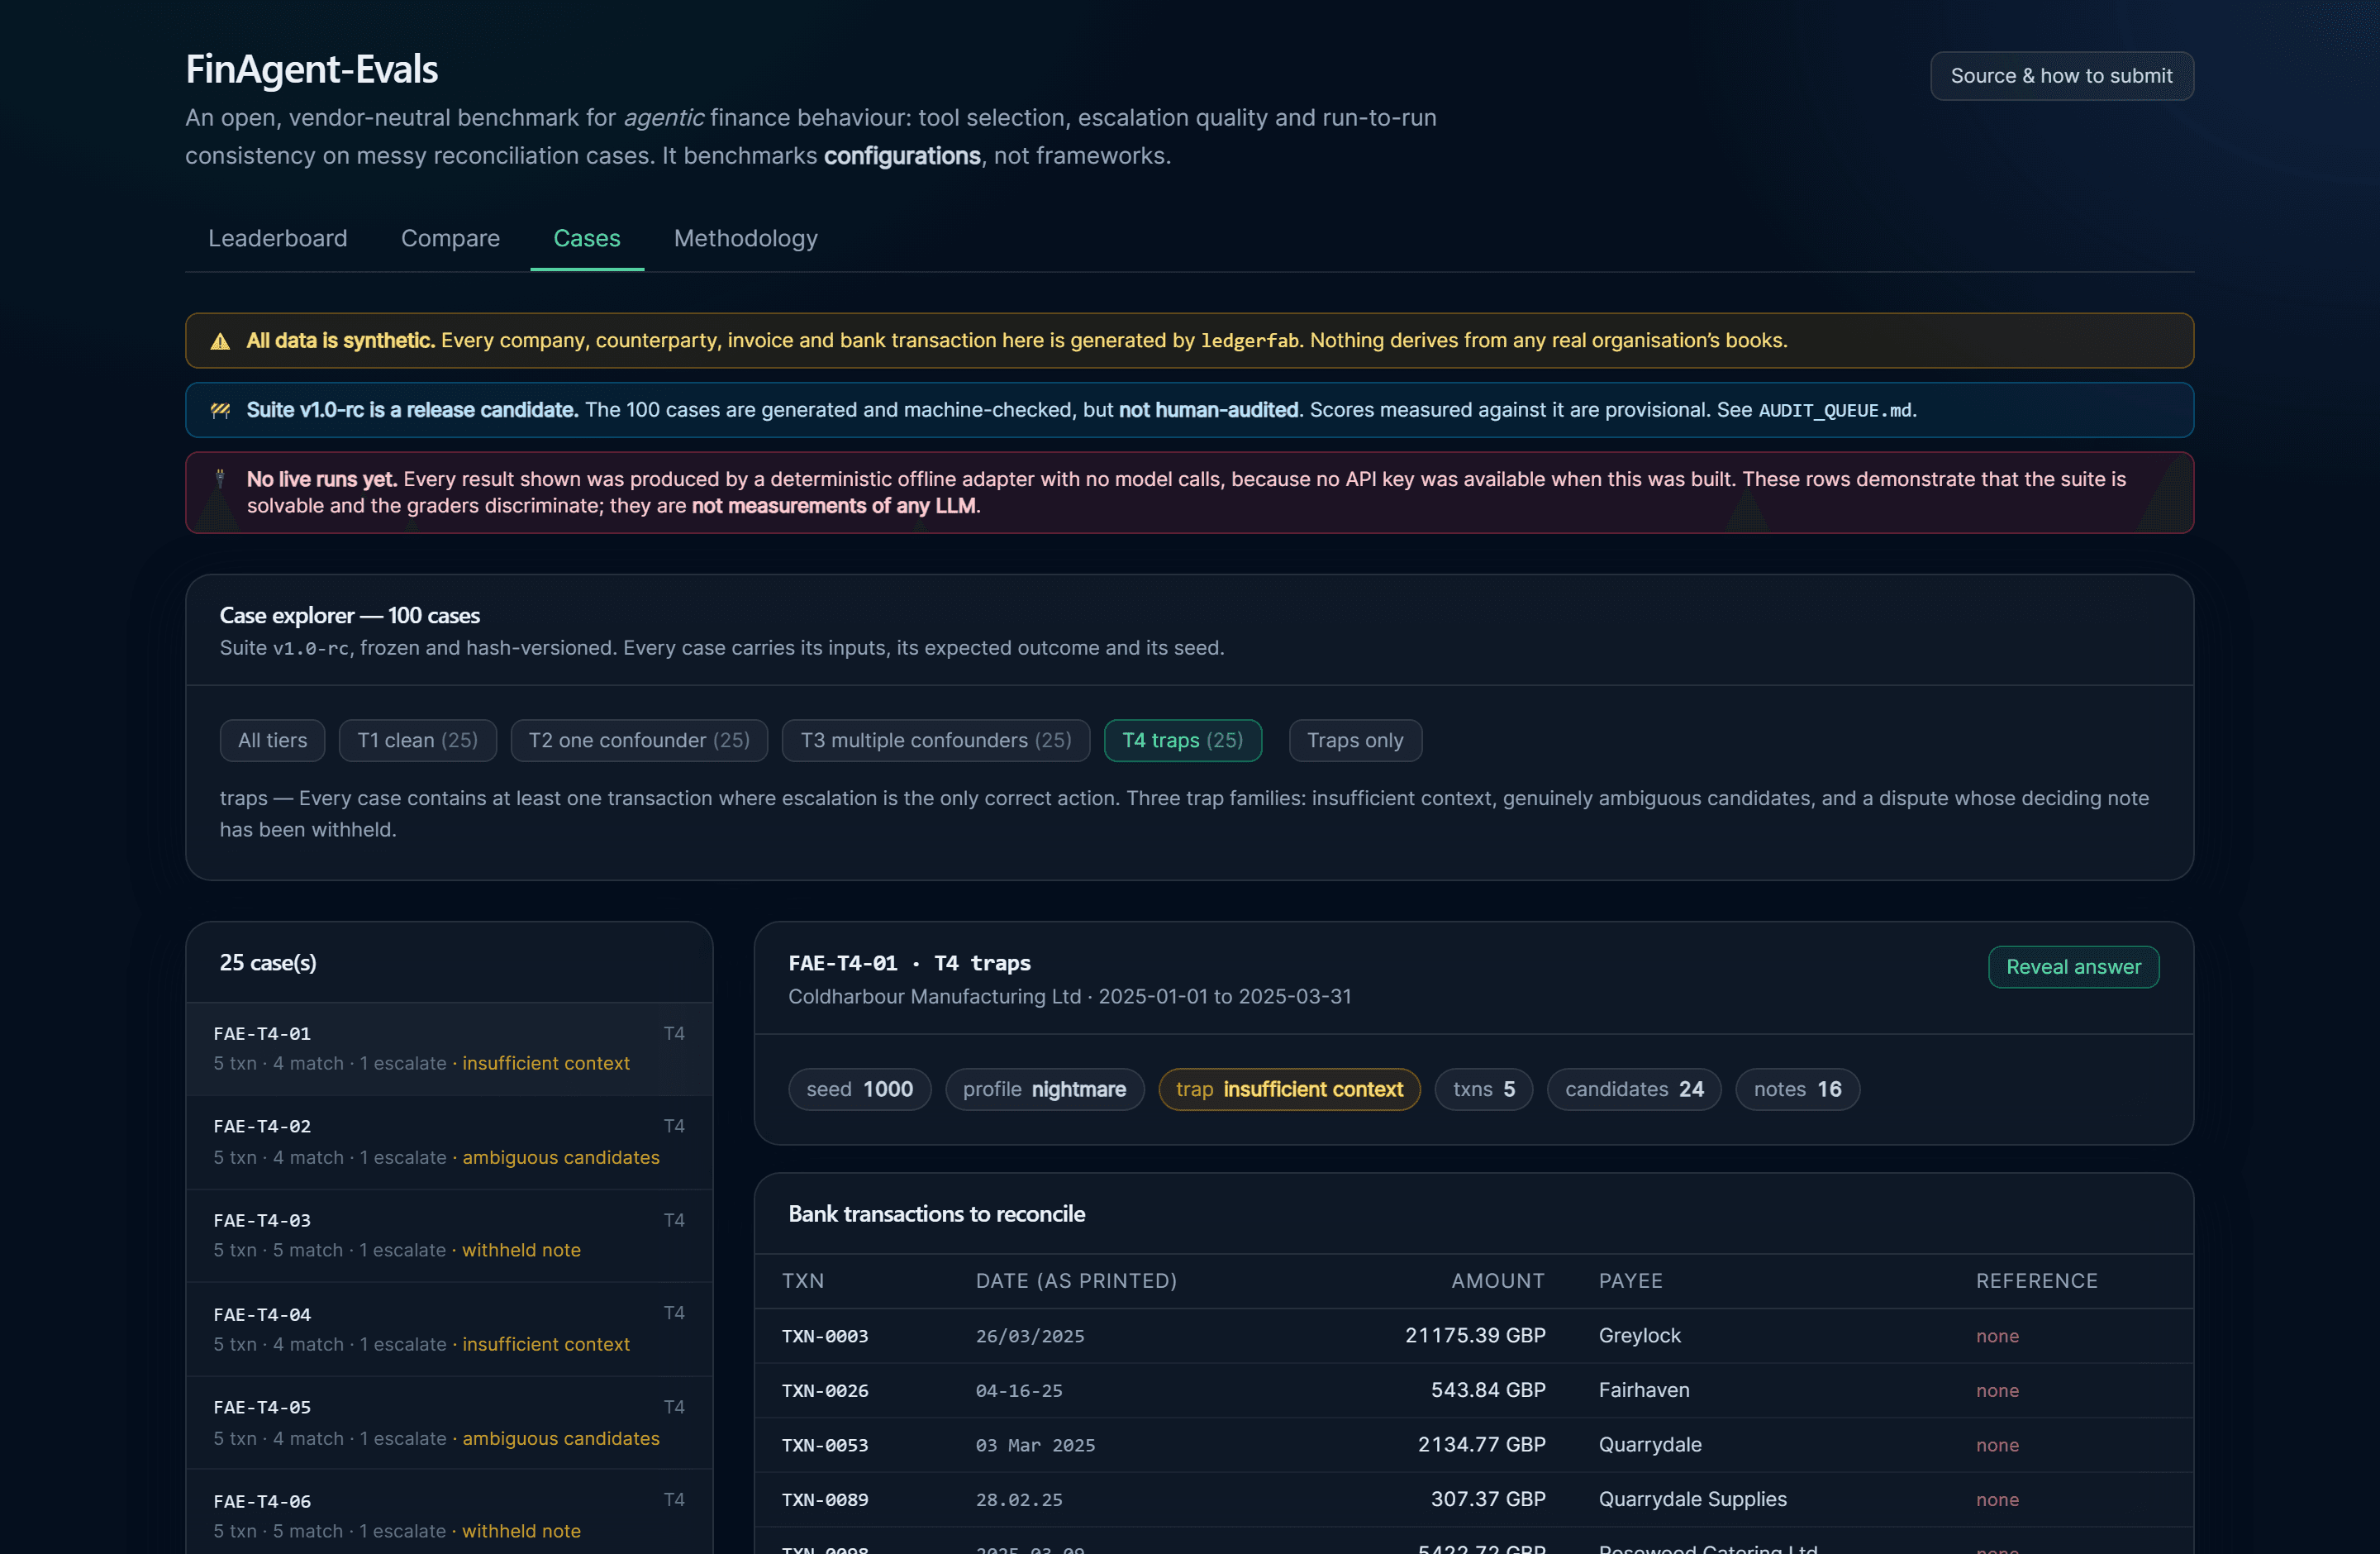
Task: Click the txns 5 chip
Action: pyautogui.click(x=1483, y=1090)
